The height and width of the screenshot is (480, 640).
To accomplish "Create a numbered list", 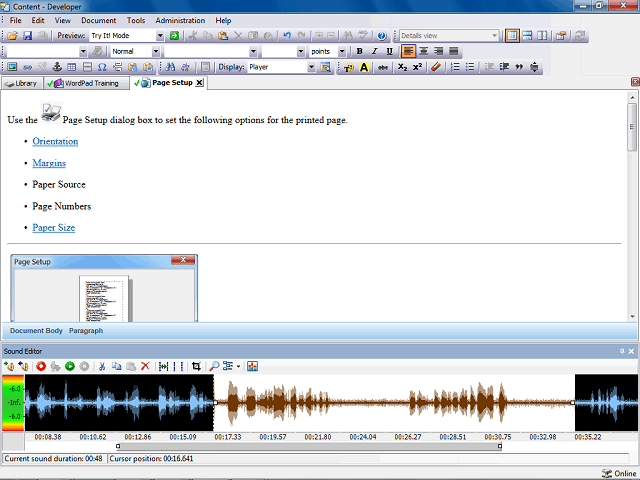I will coord(455,67).
